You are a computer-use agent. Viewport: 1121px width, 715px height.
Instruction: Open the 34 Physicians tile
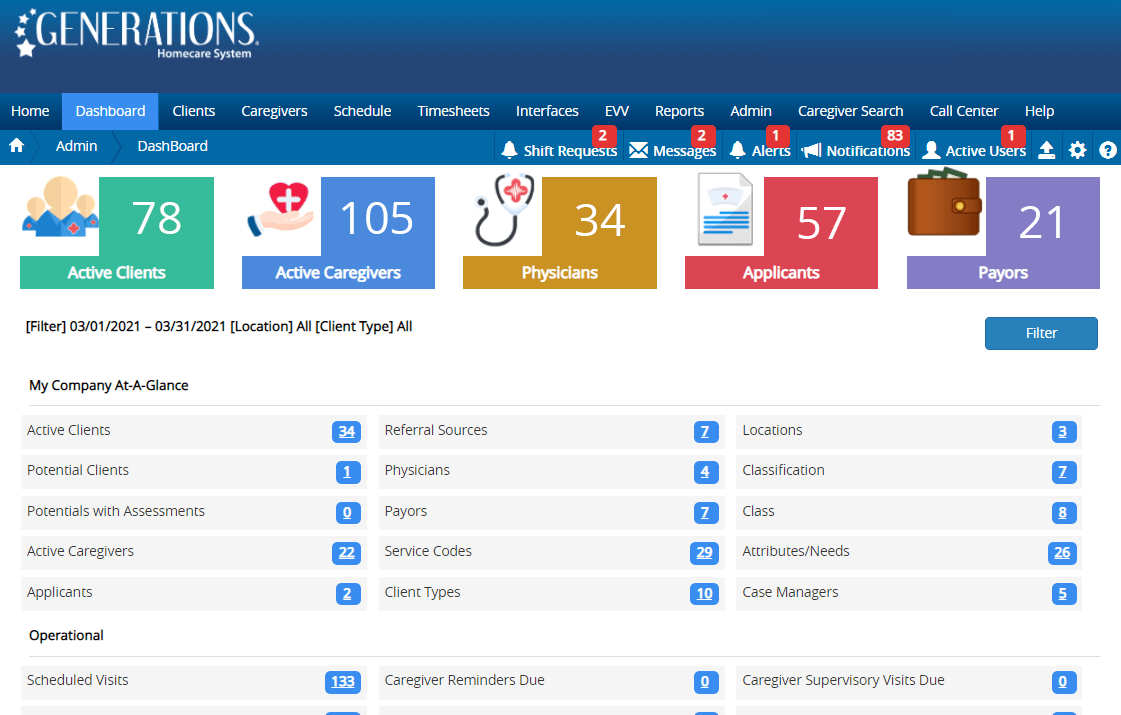click(560, 233)
